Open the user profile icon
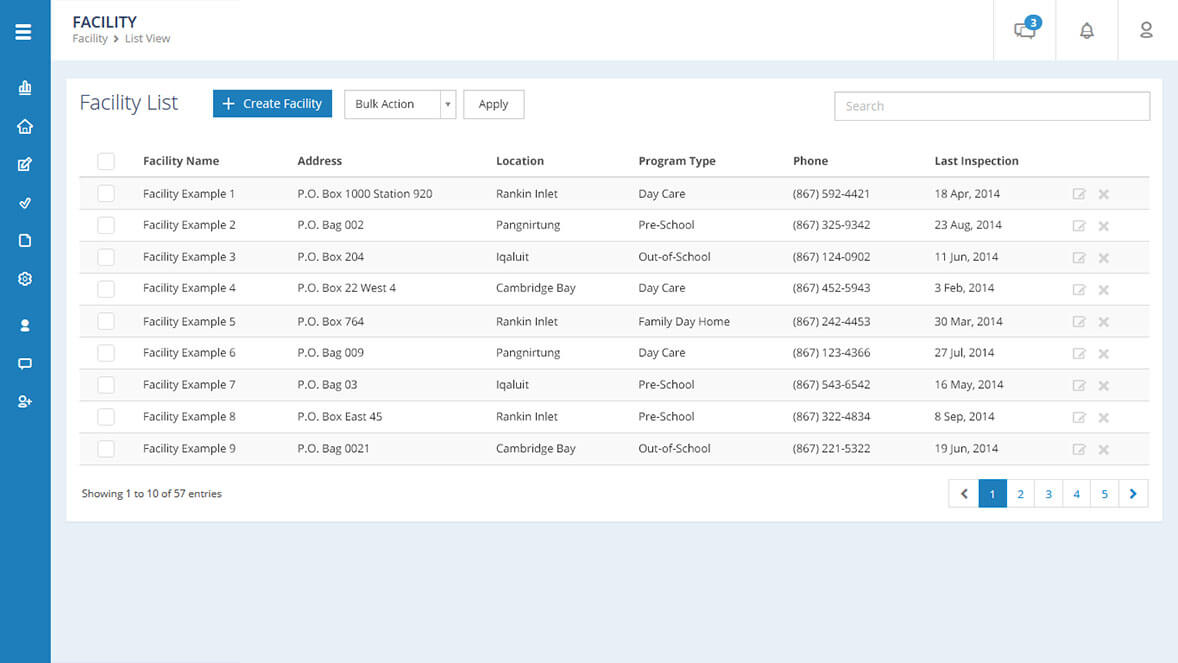The width and height of the screenshot is (1178, 663). coord(1147,30)
